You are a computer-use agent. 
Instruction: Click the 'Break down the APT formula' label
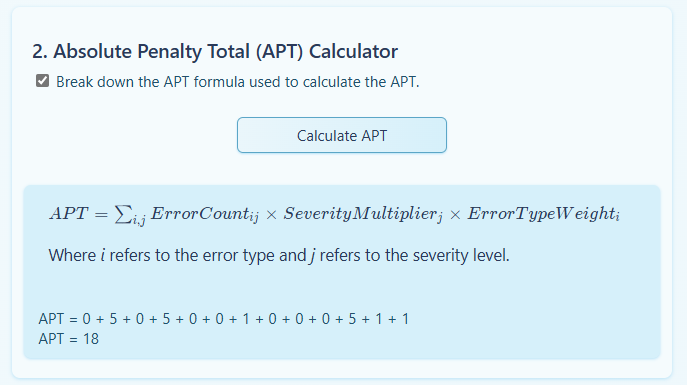[237, 82]
